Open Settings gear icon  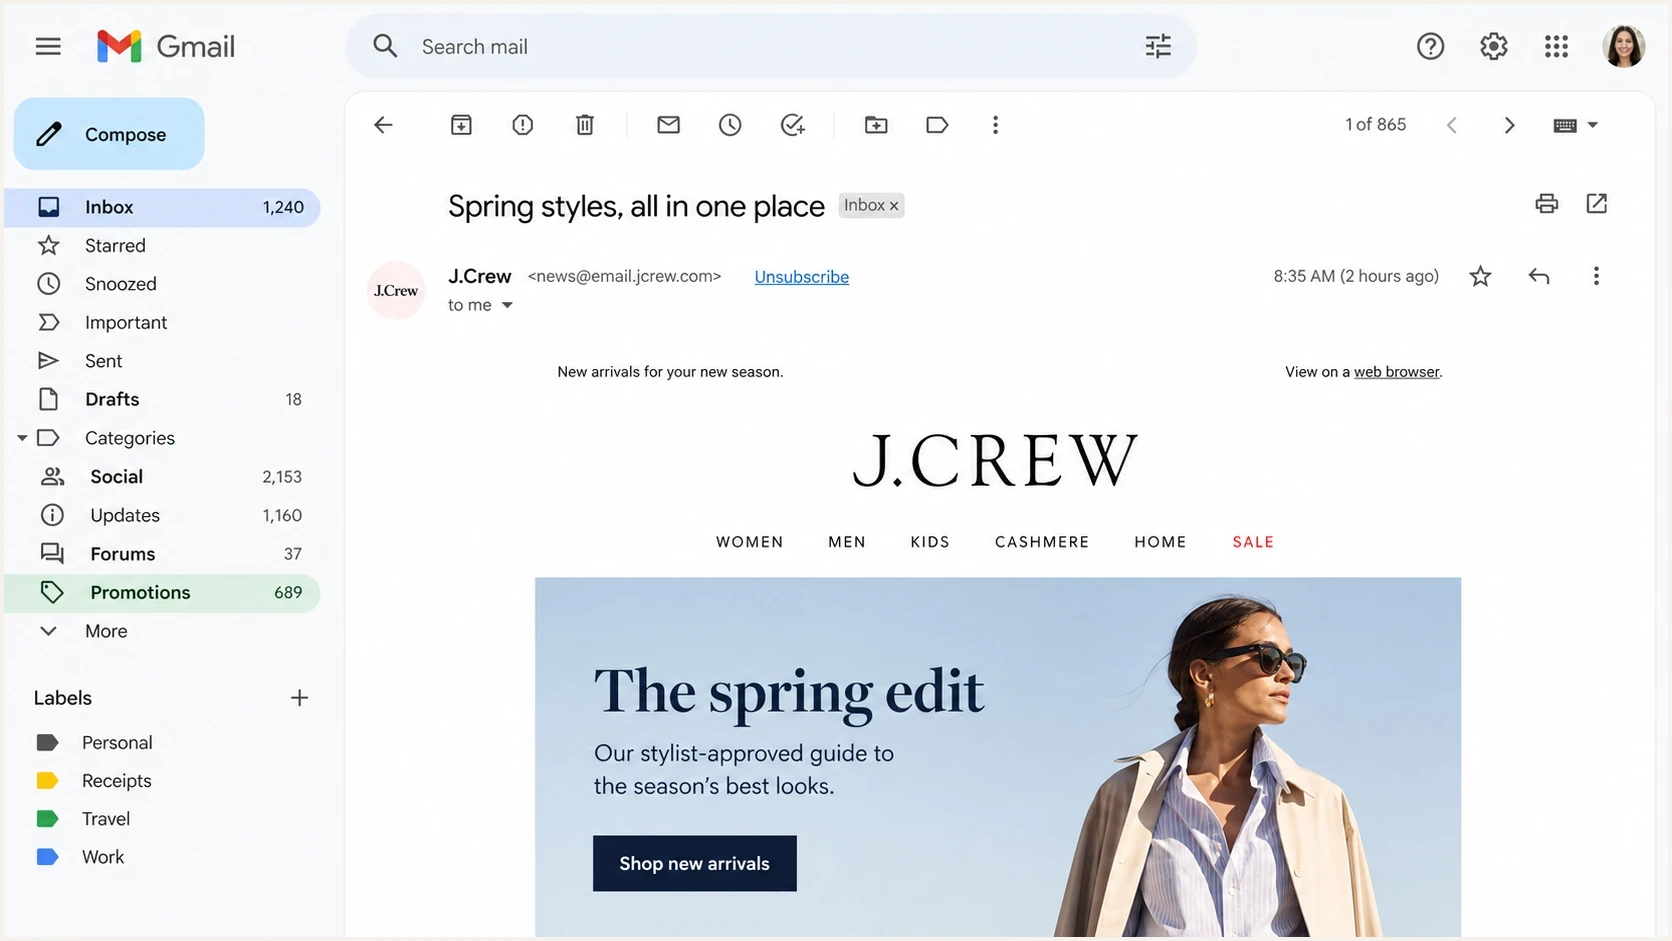pyautogui.click(x=1493, y=46)
